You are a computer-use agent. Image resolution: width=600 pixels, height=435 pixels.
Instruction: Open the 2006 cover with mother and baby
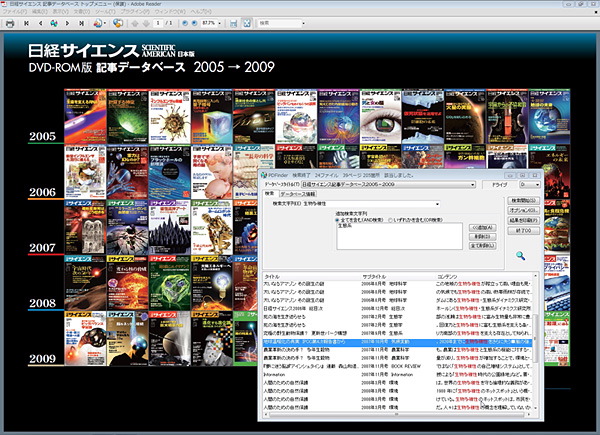click(212, 172)
